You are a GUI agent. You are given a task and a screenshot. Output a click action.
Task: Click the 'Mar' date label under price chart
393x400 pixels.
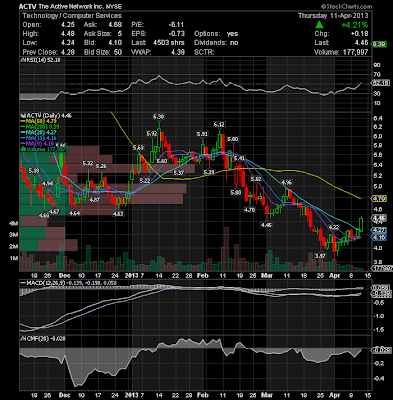[267, 276]
